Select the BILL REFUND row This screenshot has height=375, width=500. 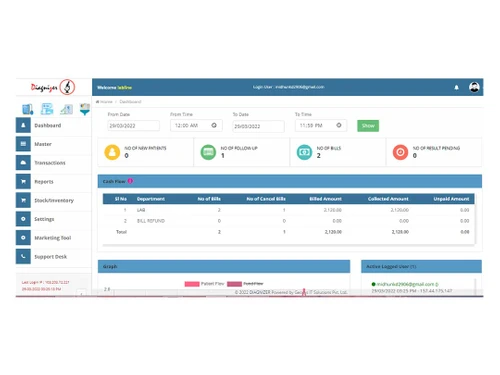(x=289, y=221)
